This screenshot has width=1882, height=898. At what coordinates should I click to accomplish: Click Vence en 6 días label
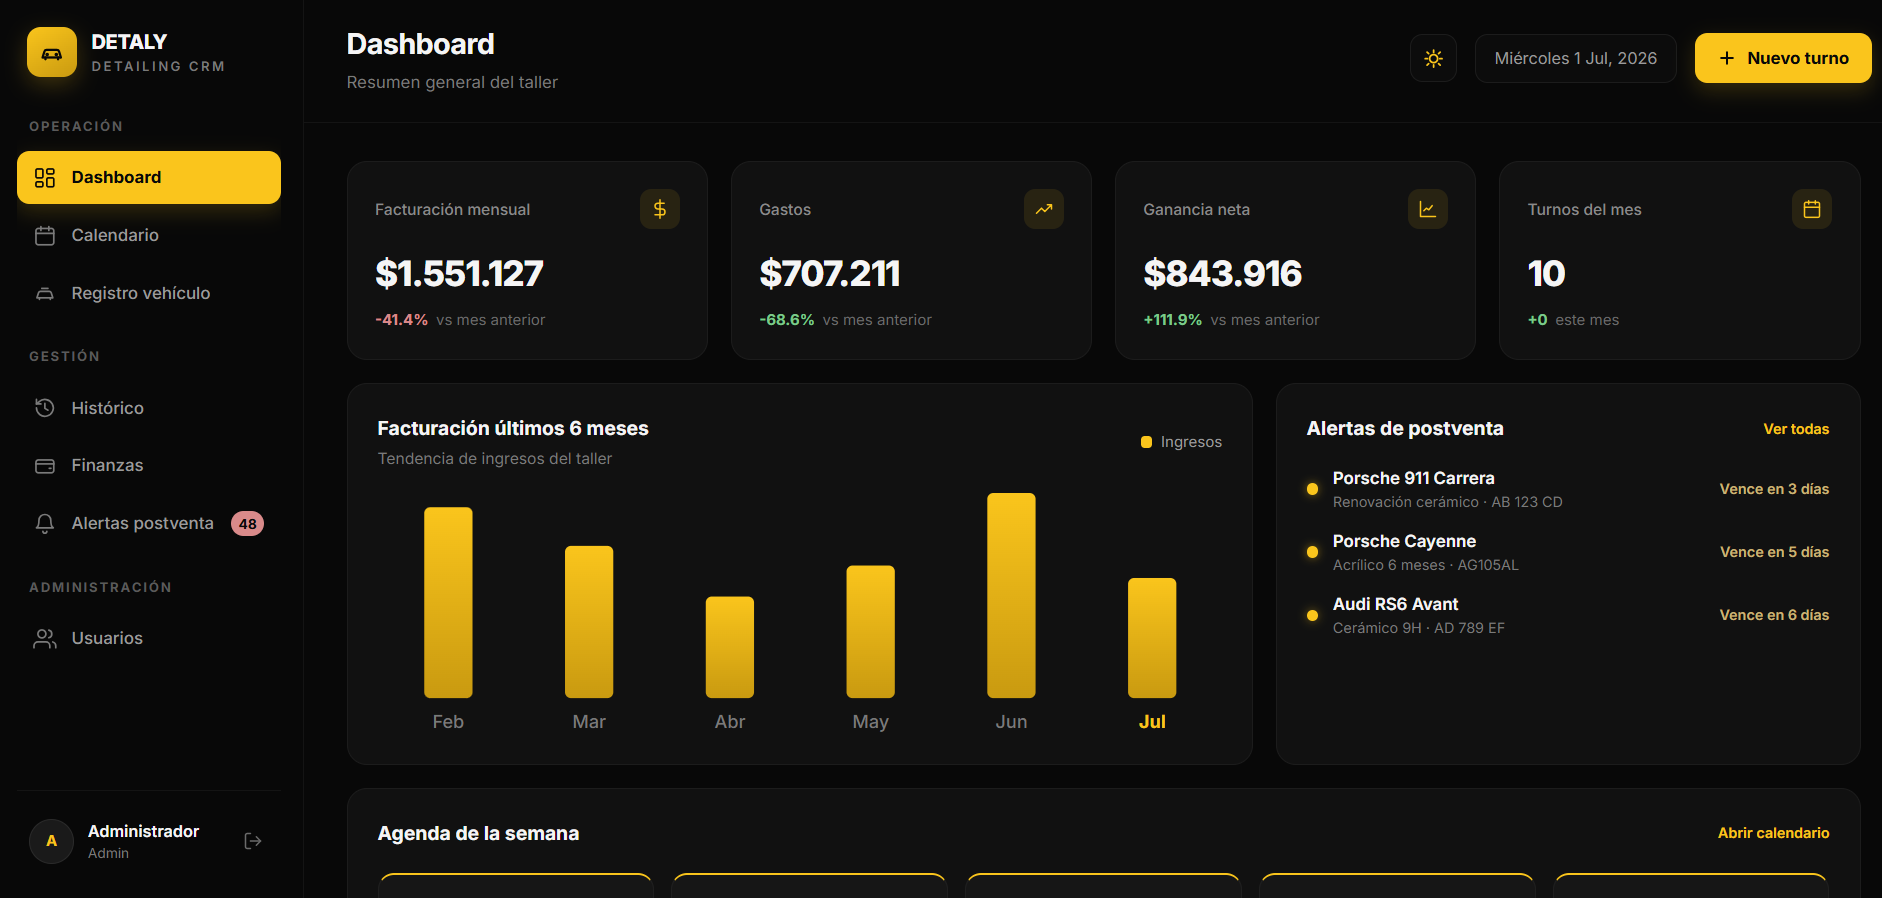(x=1774, y=615)
